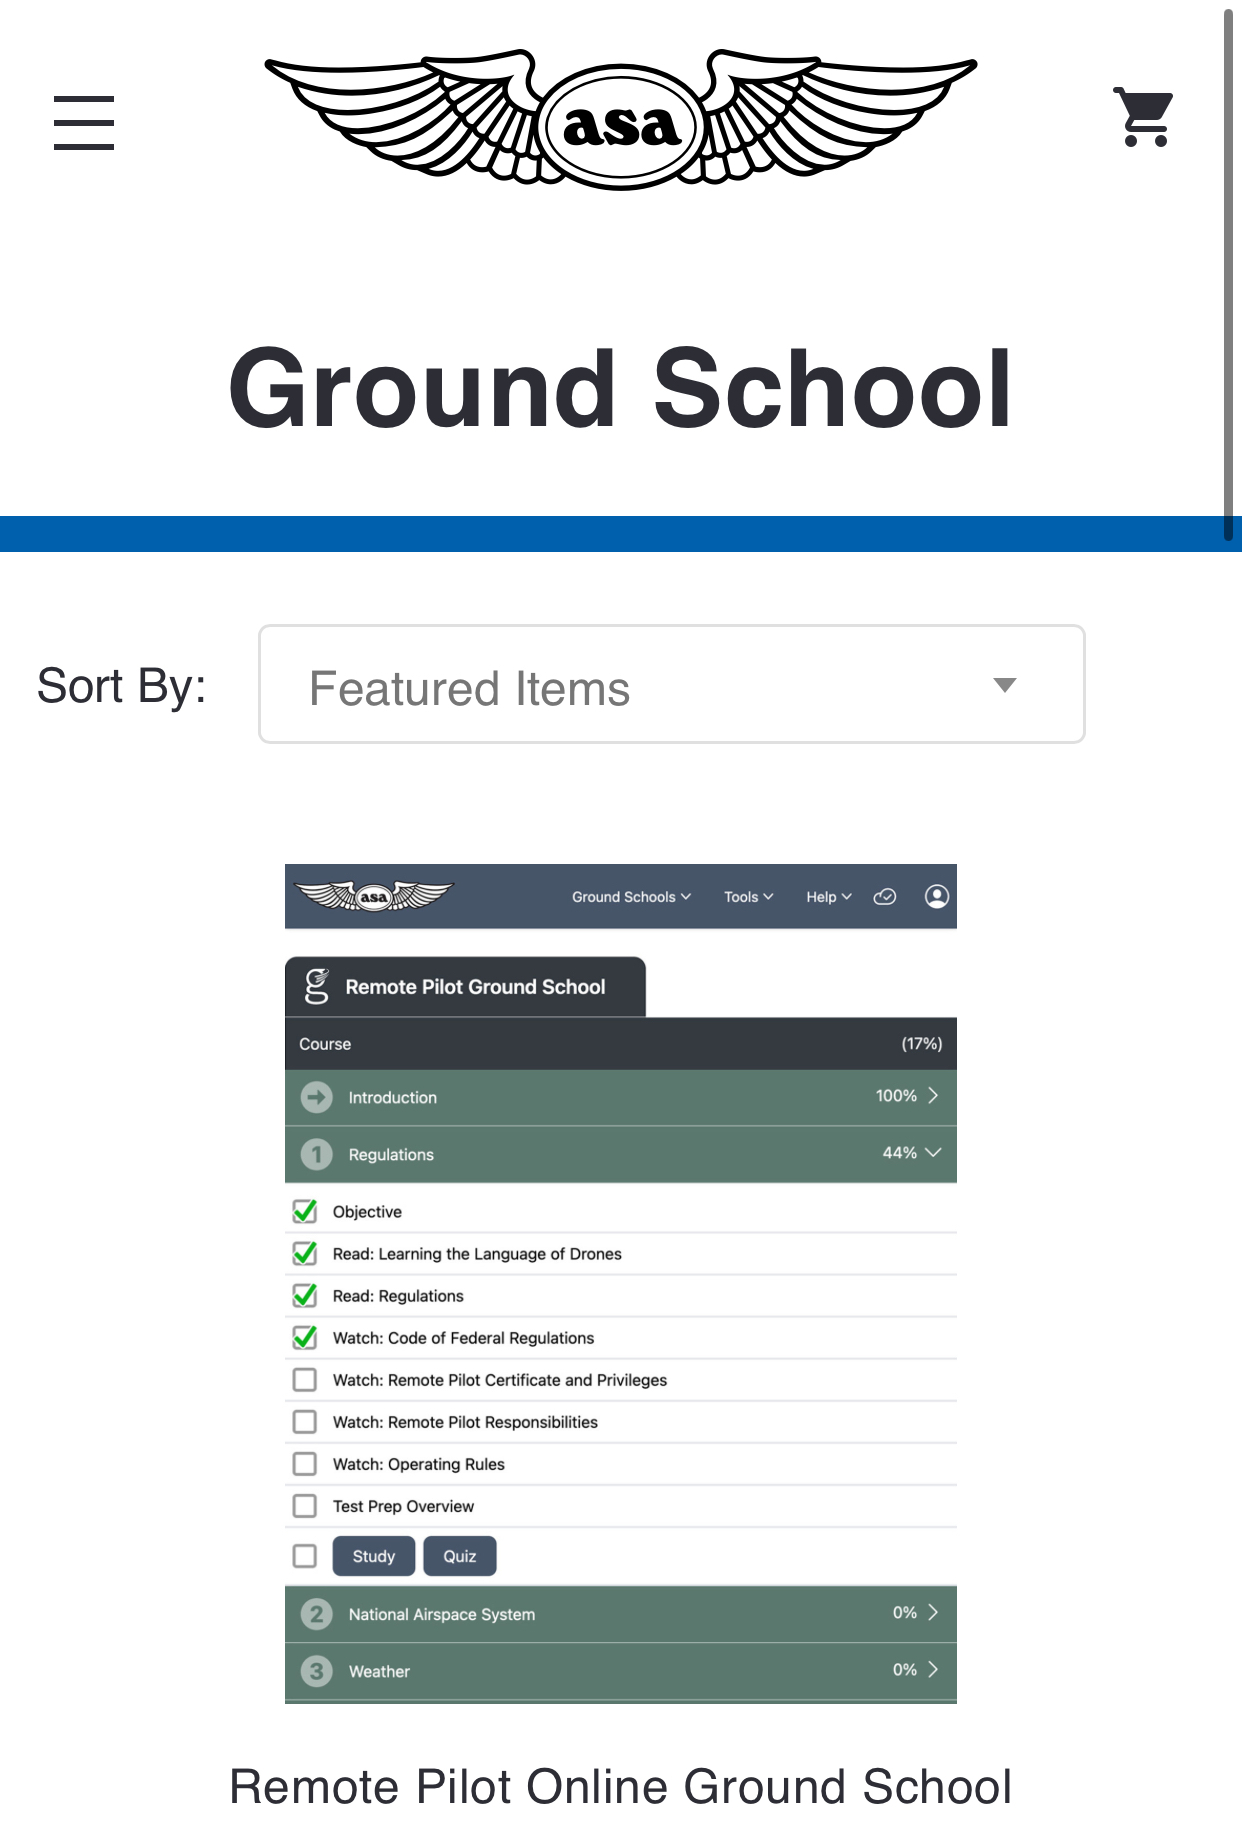Click the user profile icon

[x=936, y=896]
